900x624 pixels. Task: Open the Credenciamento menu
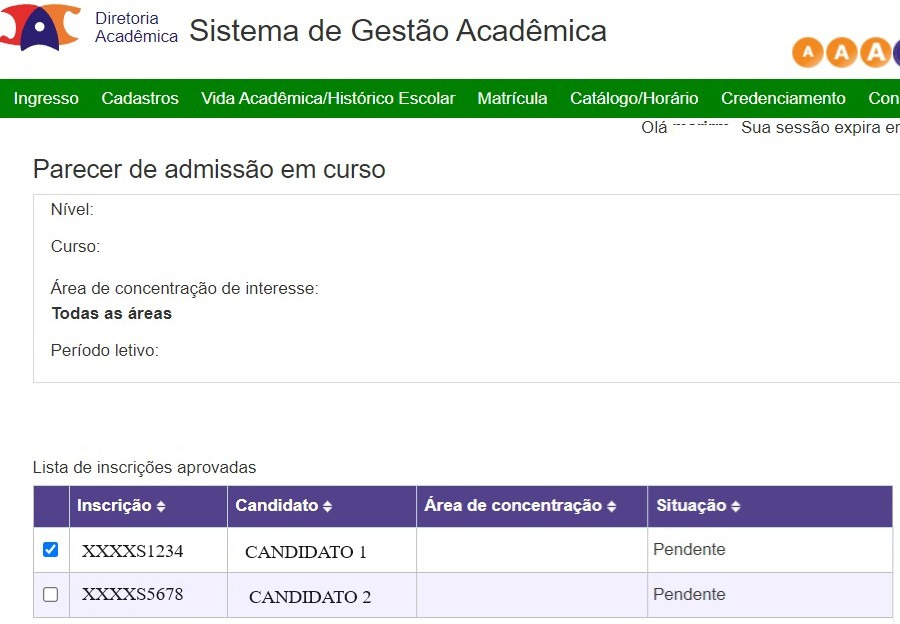pos(783,98)
